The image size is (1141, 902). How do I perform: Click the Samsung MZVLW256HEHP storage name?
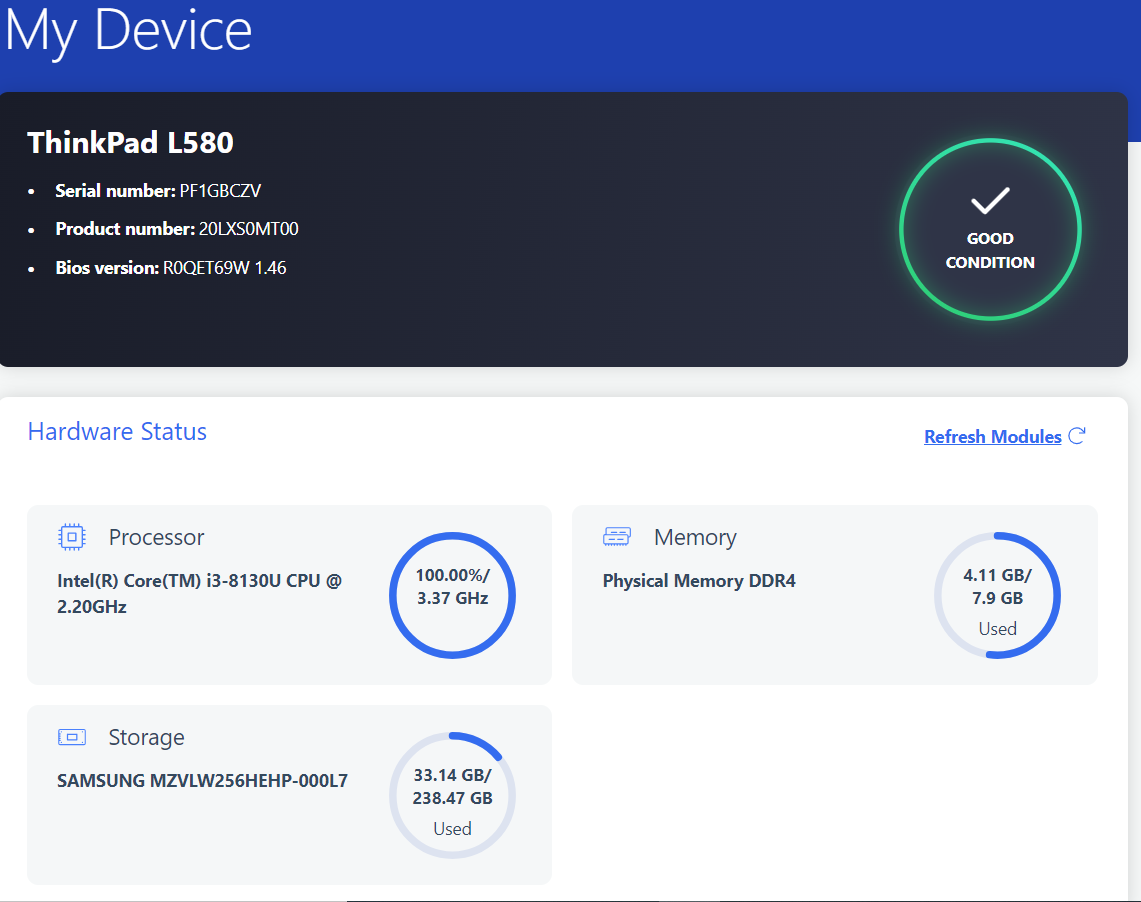coord(202,781)
